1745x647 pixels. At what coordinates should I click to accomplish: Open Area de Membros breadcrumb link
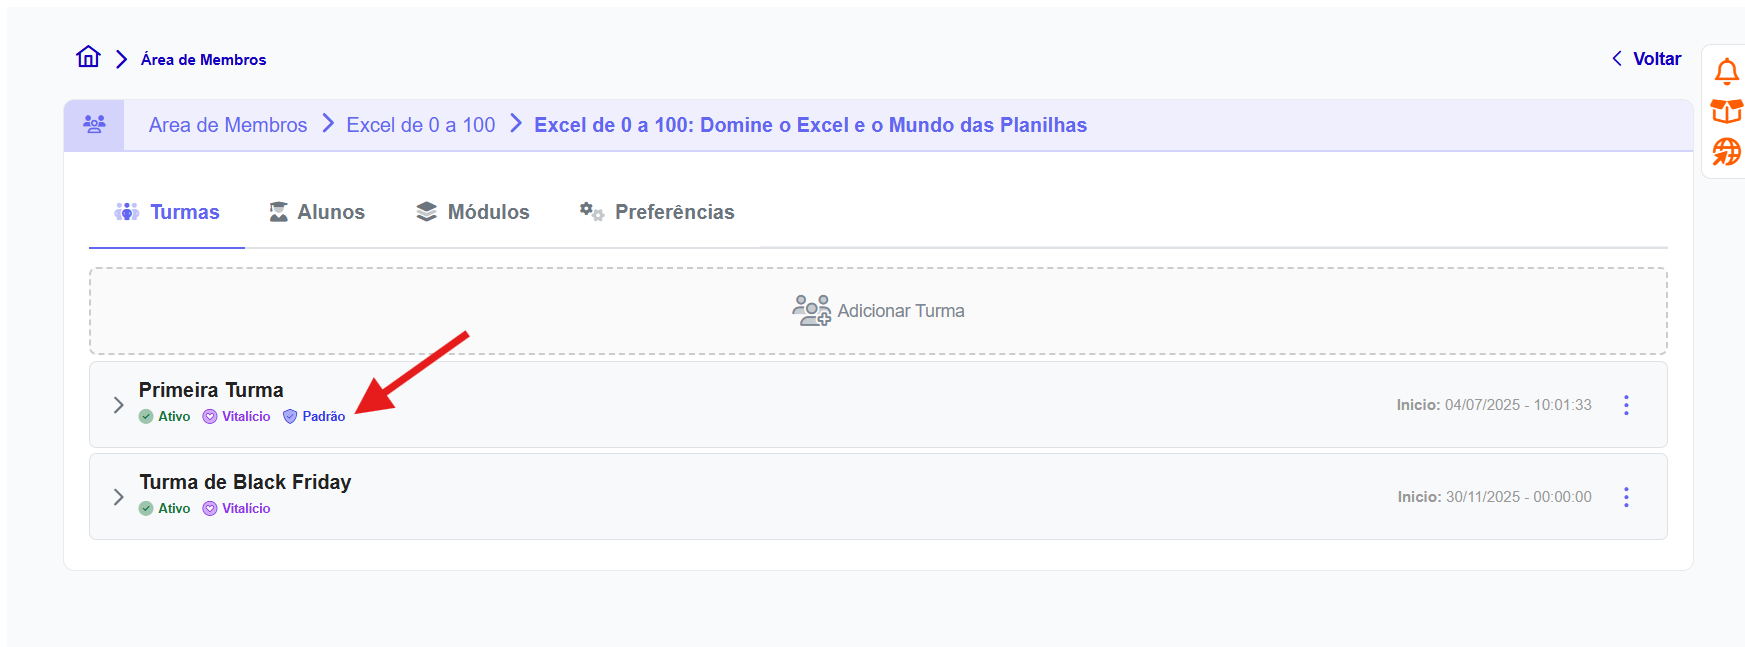228,125
